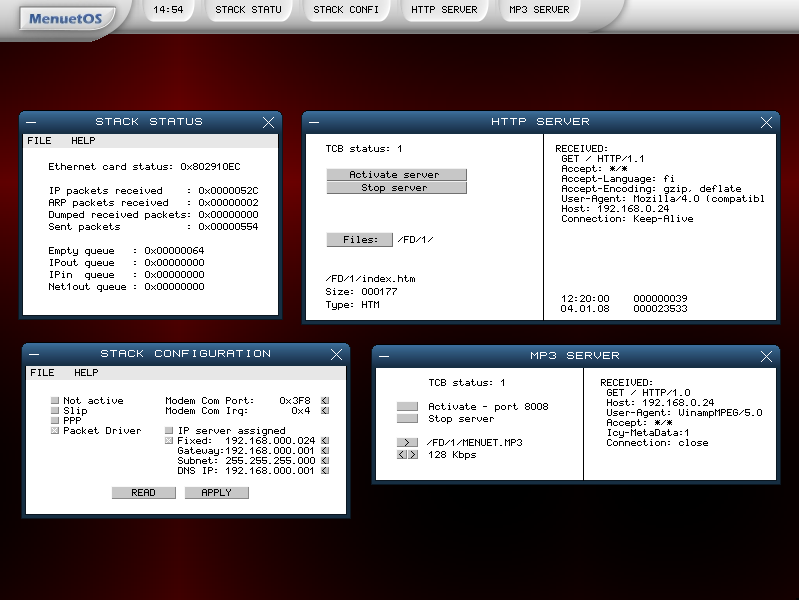The height and width of the screenshot is (600, 799).
Task: Click the edit arrow beside Fixed IP address
Action: [x=325, y=440]
